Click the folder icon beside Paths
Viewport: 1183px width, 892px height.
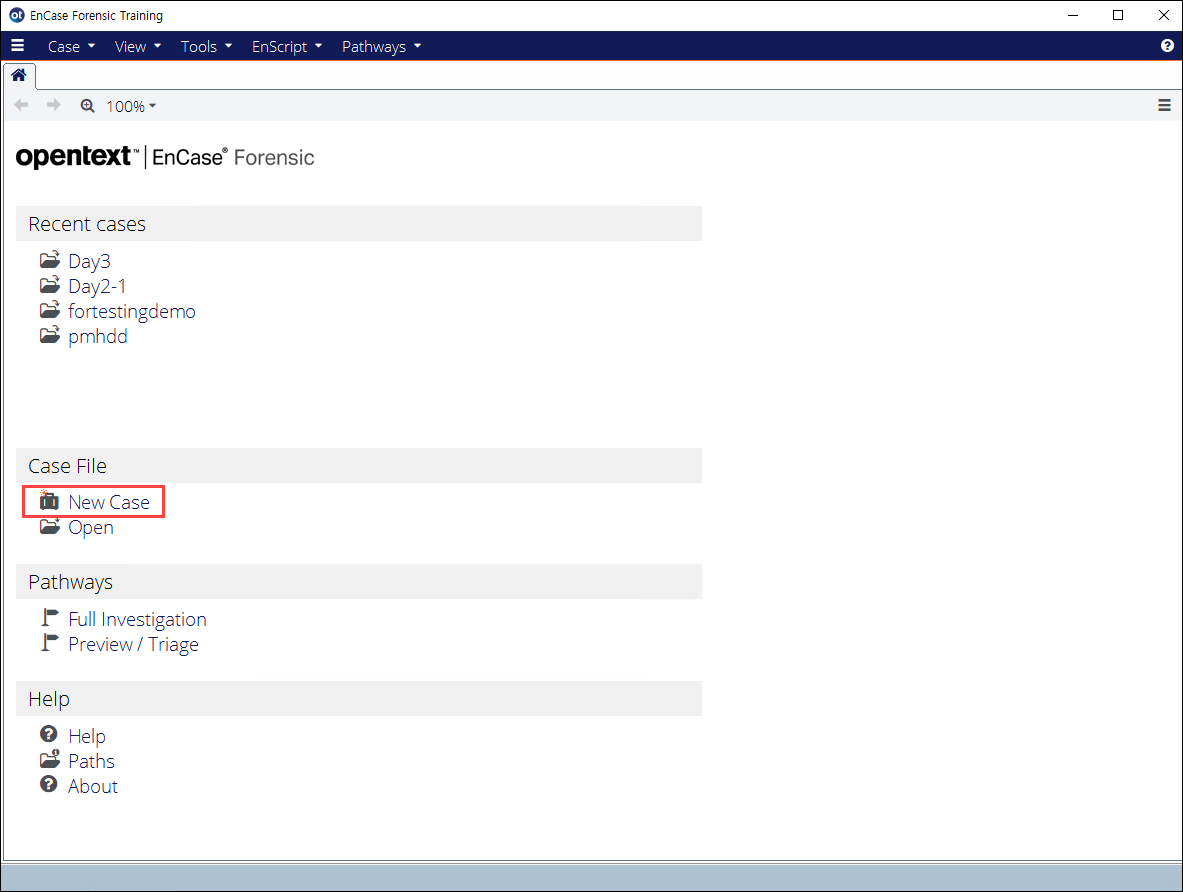(50, 759)
